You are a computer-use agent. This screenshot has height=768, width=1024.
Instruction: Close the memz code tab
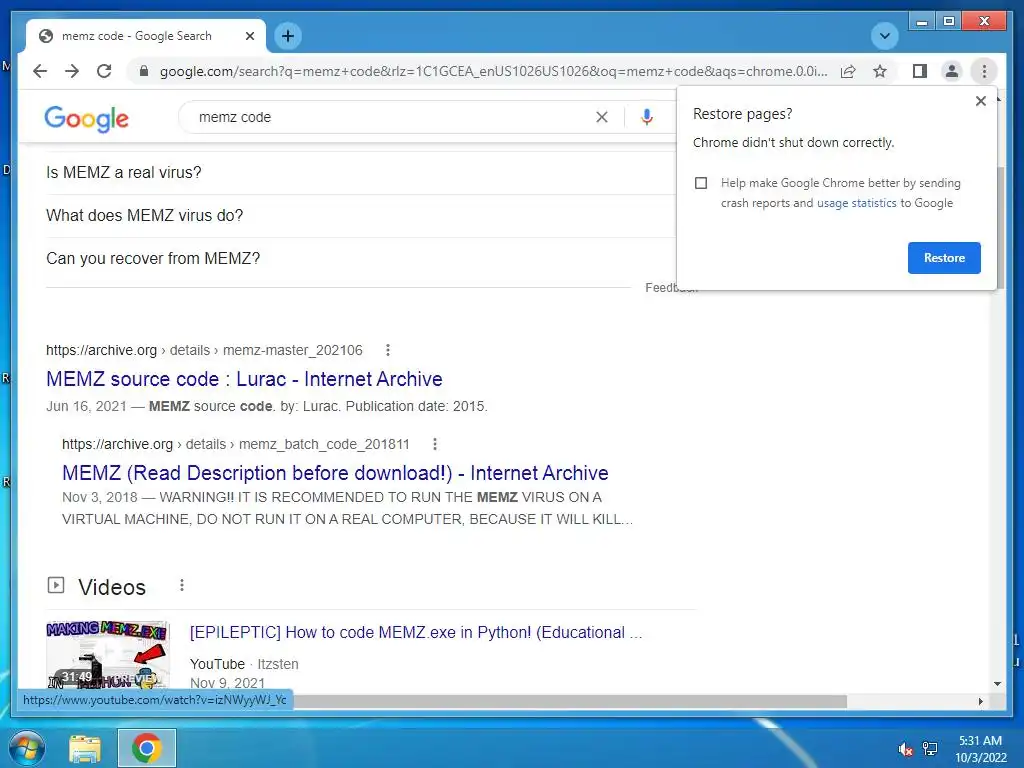[x=249, y=36]
